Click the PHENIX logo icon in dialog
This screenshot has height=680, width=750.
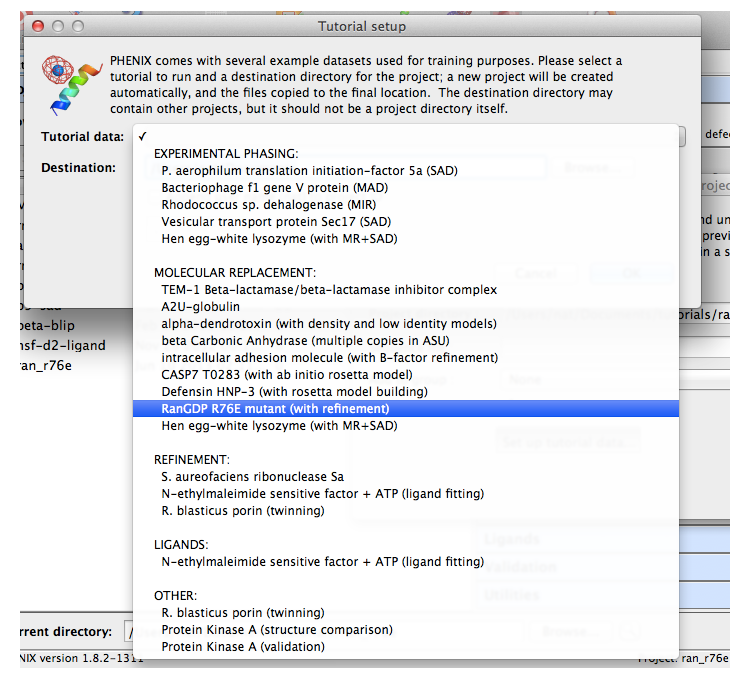(72, 83)
